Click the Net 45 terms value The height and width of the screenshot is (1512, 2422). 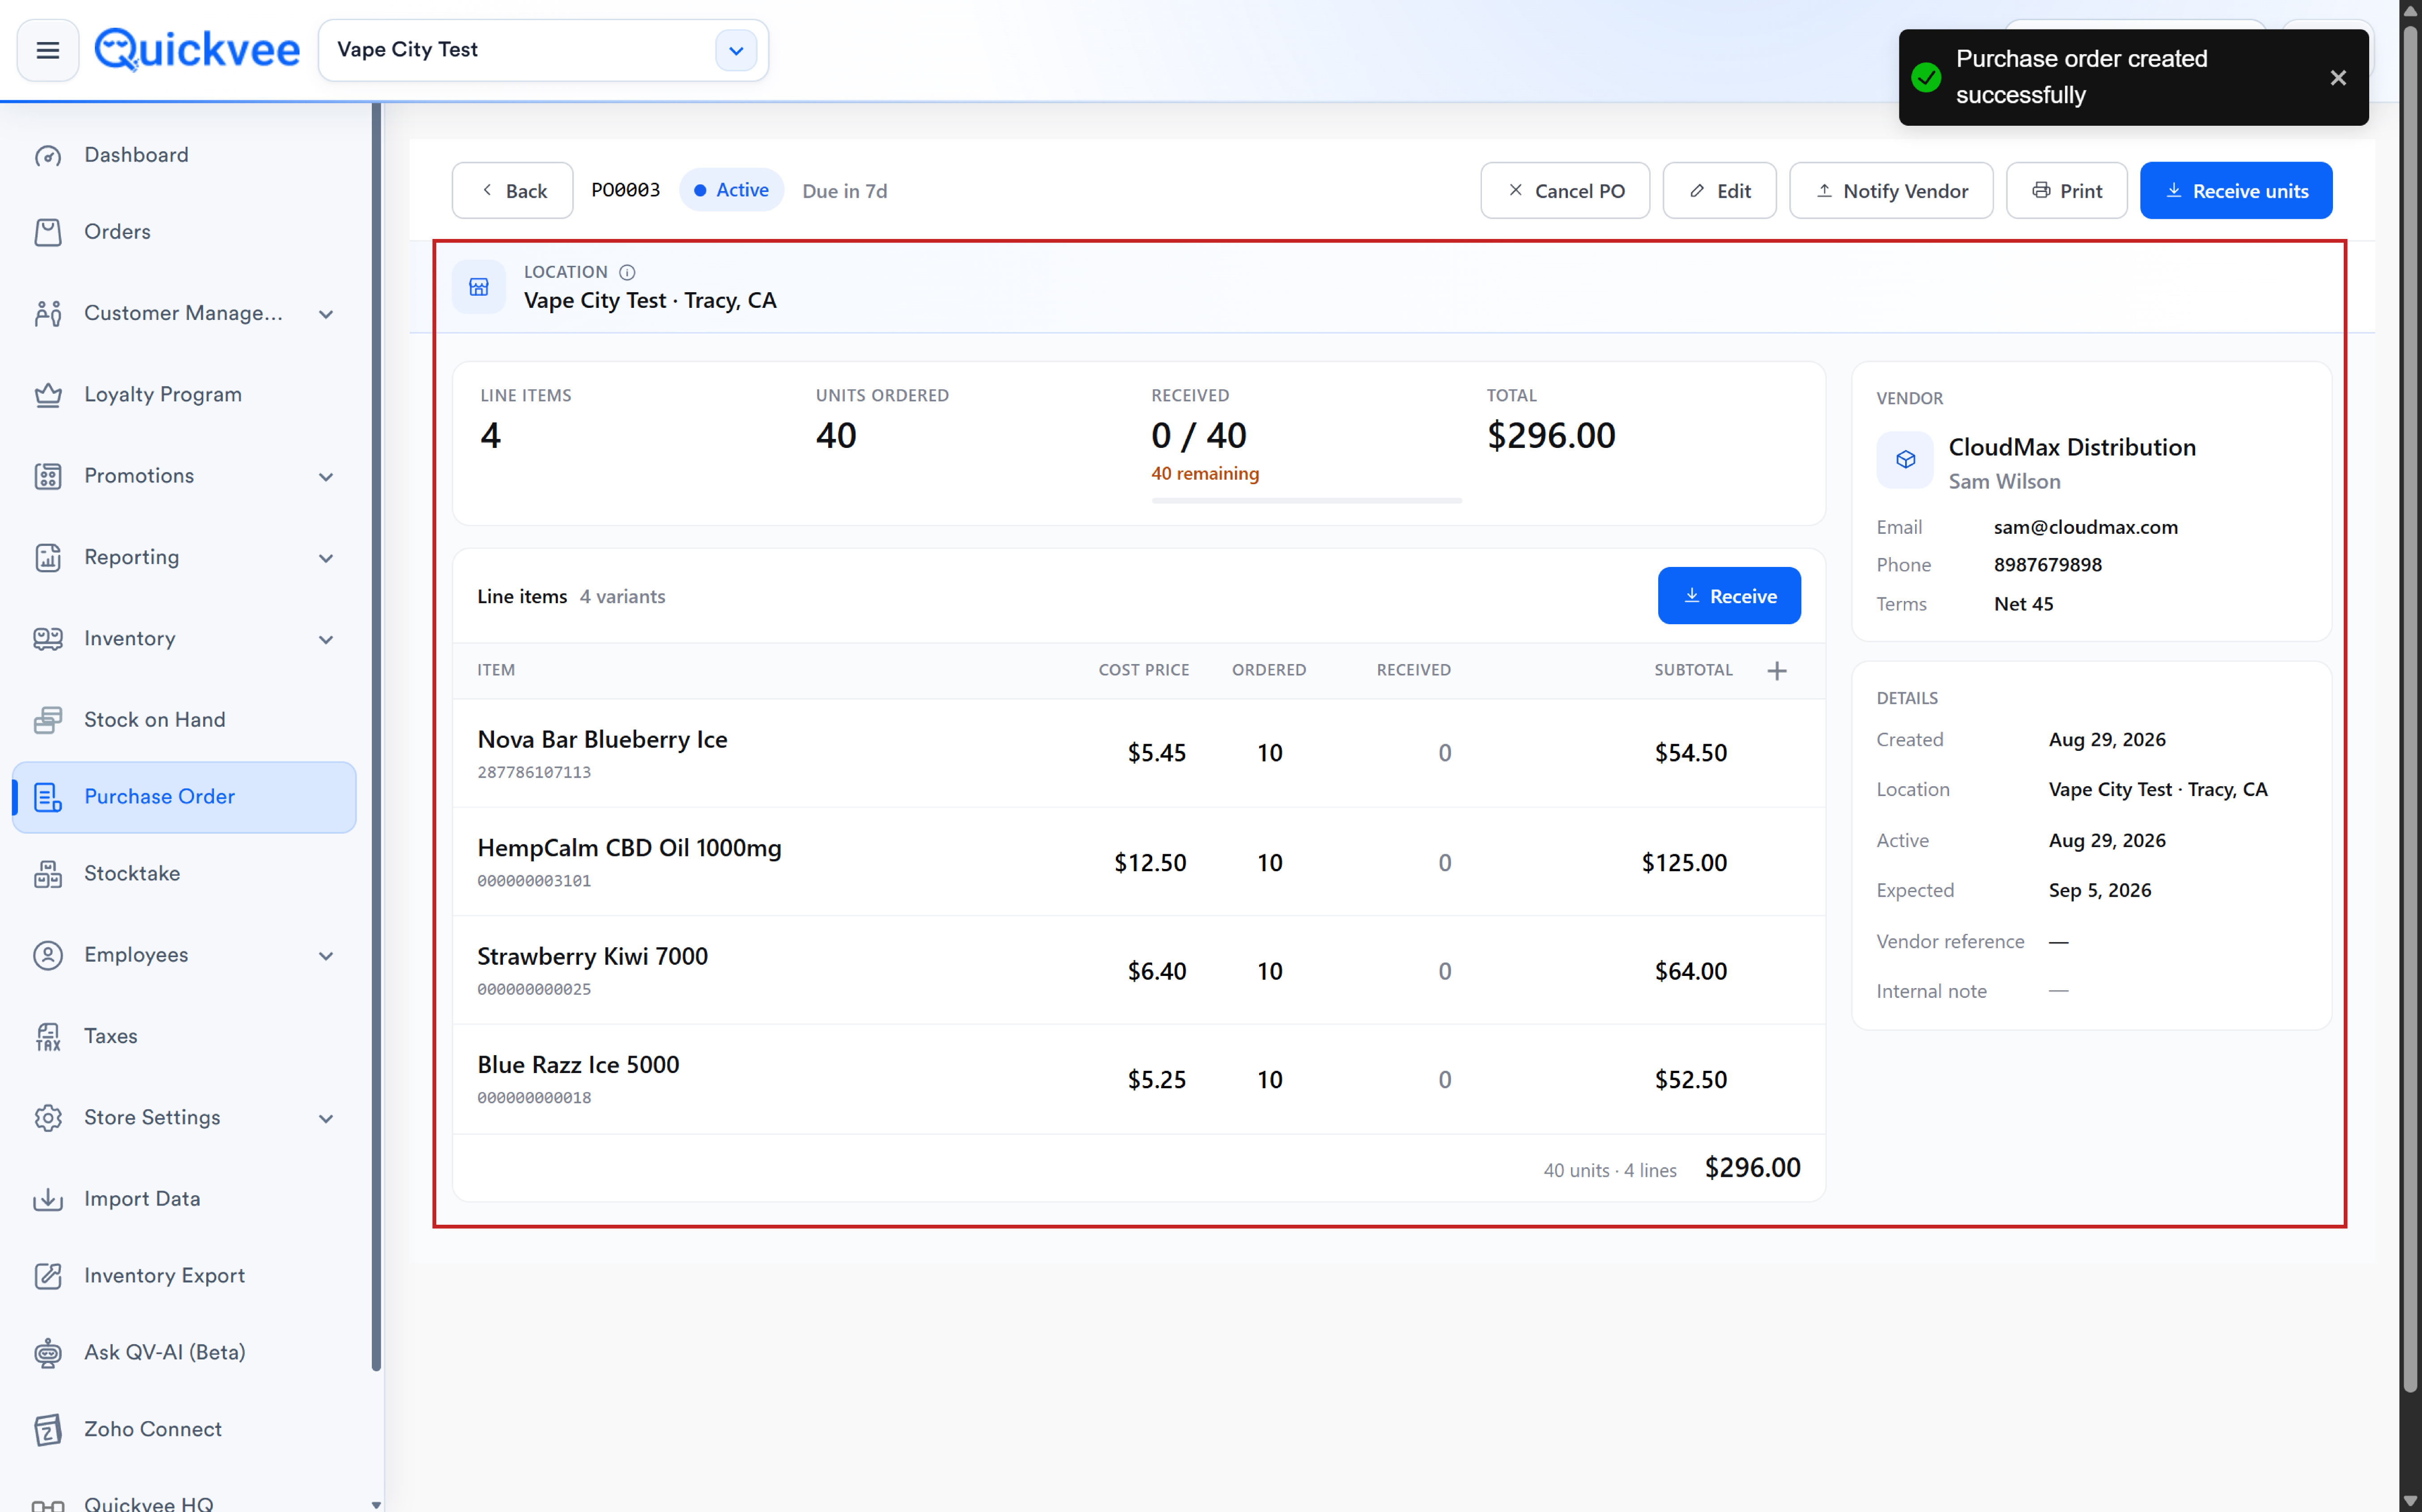pyautogui.click(x=2023, y=604)
